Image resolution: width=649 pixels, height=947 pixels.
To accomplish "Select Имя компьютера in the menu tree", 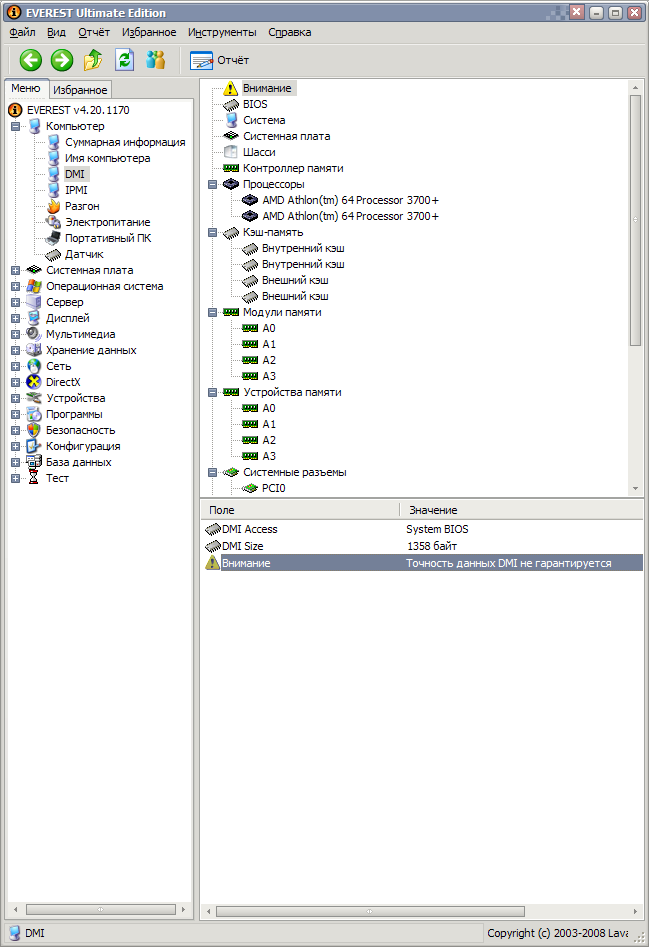I will [x=107, y=158].
